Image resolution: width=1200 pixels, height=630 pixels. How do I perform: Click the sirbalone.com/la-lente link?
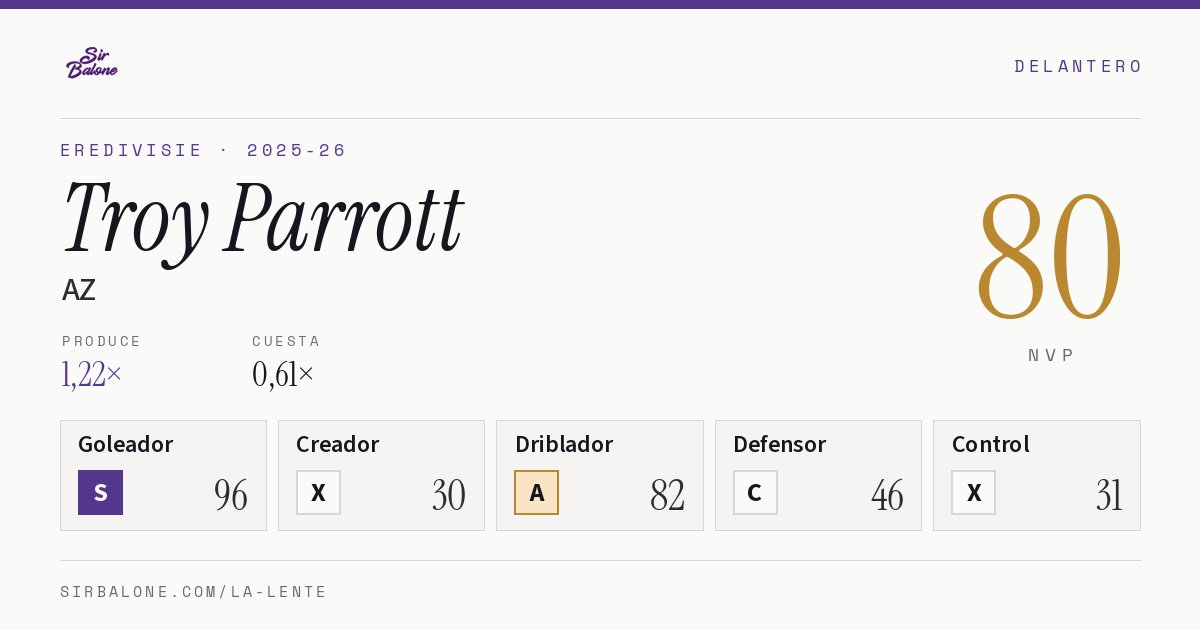[194, 592]
